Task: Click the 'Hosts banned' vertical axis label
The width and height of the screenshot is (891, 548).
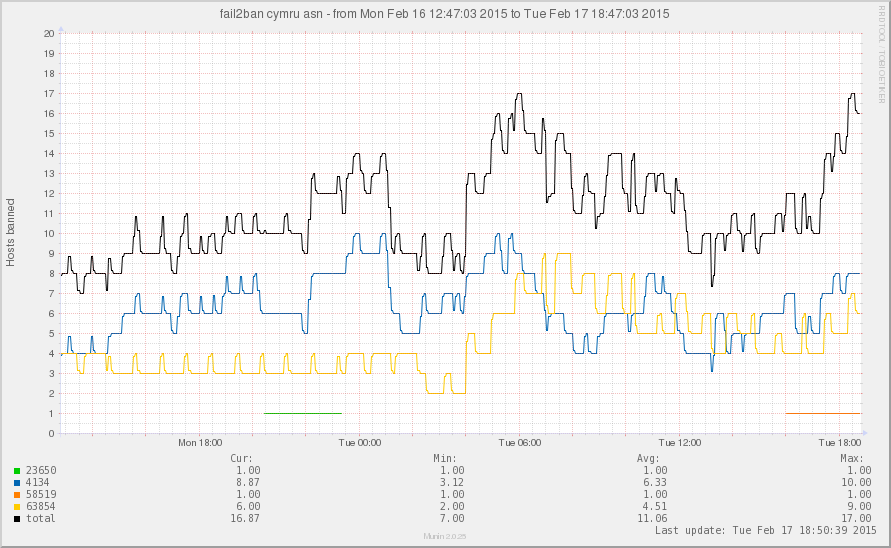Action: pyautogui.click(x=11, y=232)
